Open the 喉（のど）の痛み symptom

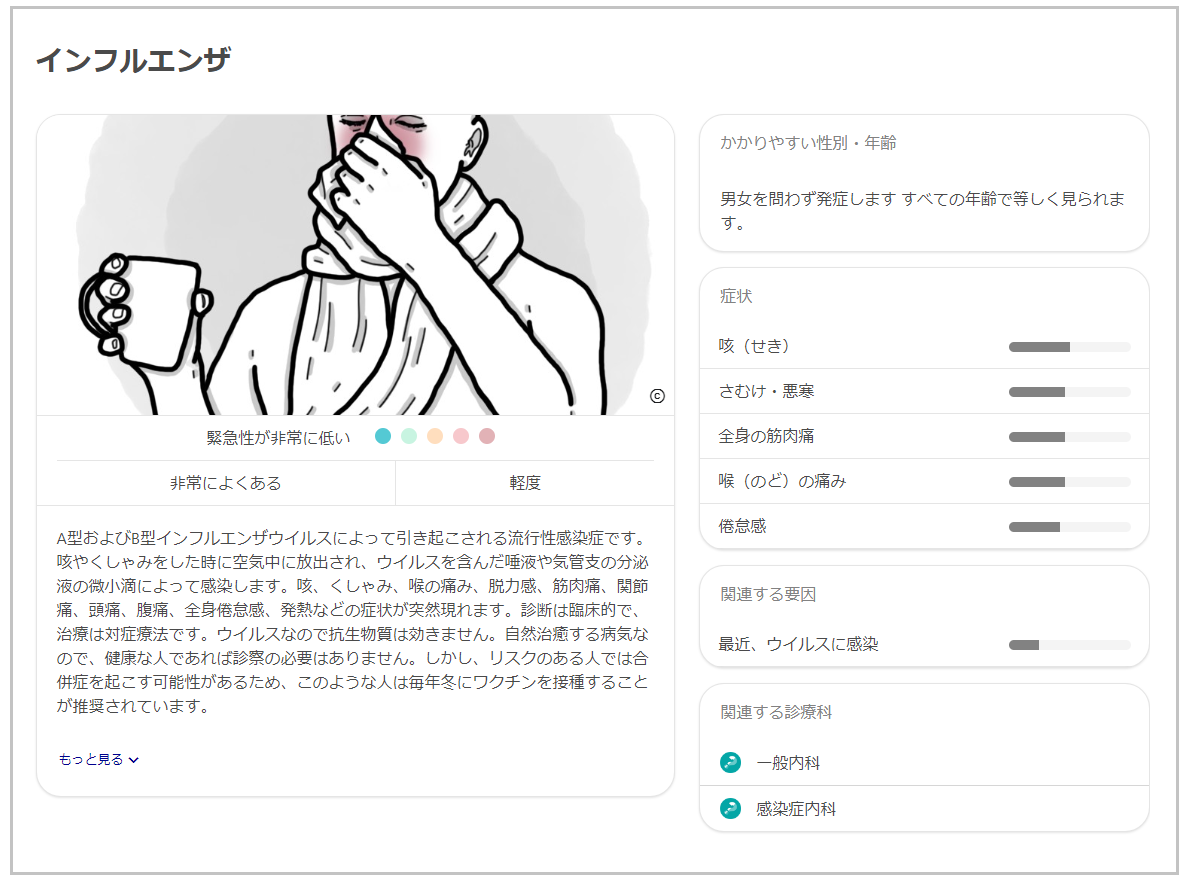[924, 481]
